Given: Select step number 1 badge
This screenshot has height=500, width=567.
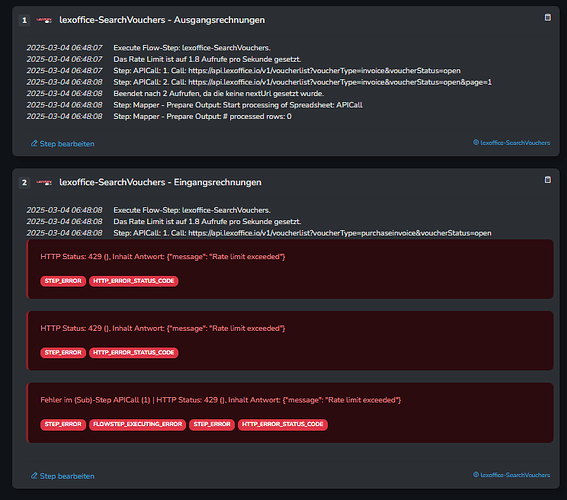Looking at the screenshot, I should [24, 20].
